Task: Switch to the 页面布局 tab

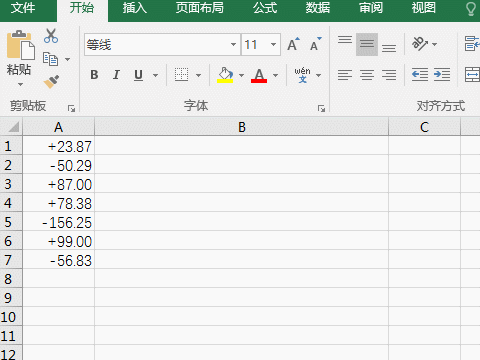Action: point(200,8)
